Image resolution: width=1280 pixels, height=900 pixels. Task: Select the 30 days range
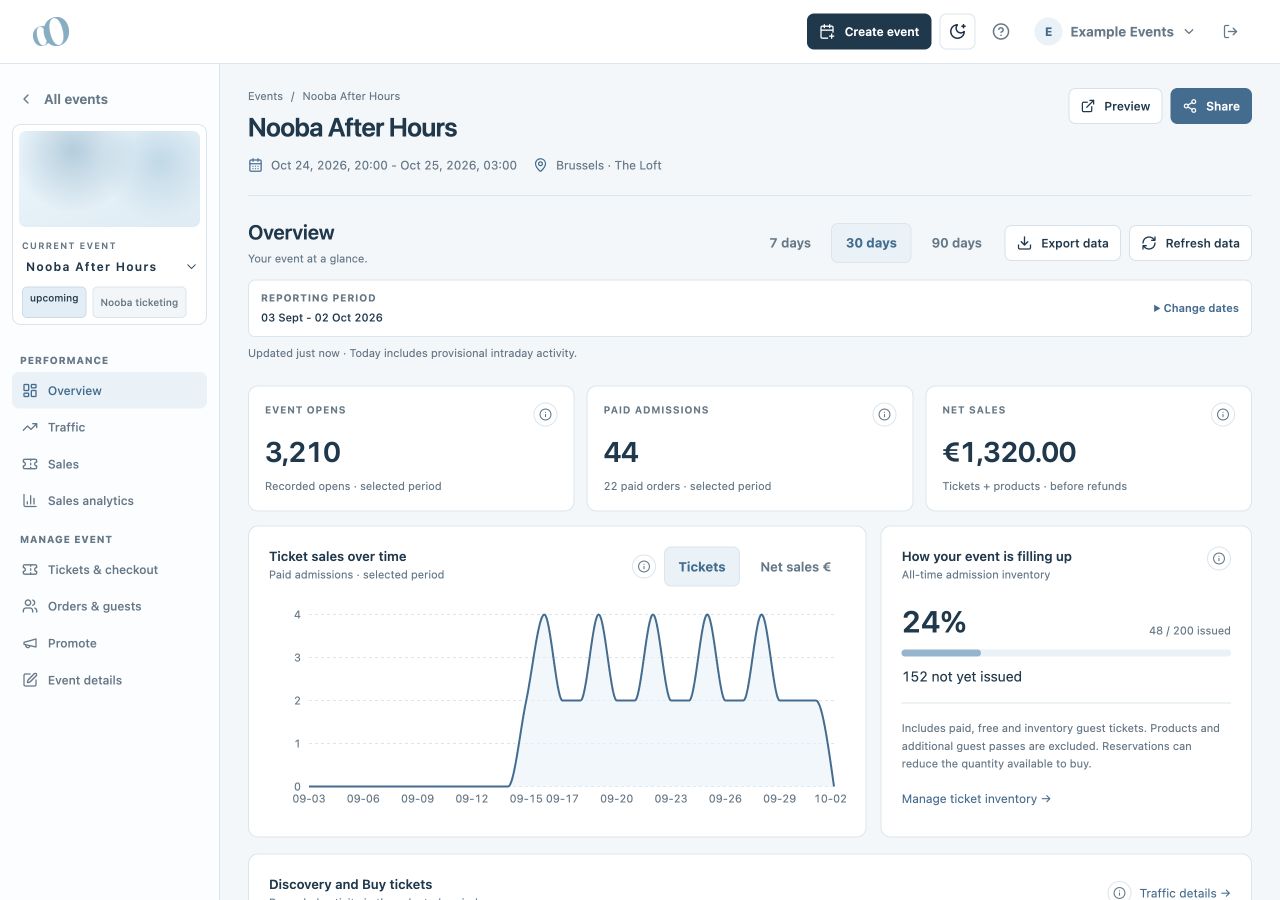871,243
